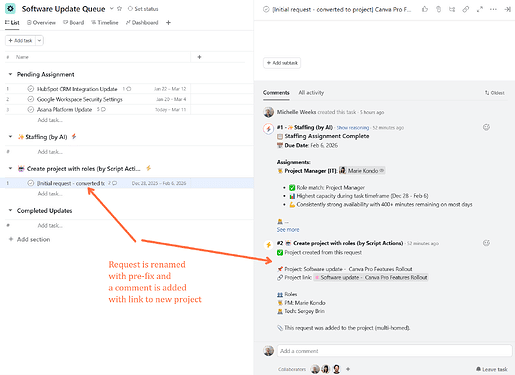Add task under Staffing (by AI)

(50, 152)
